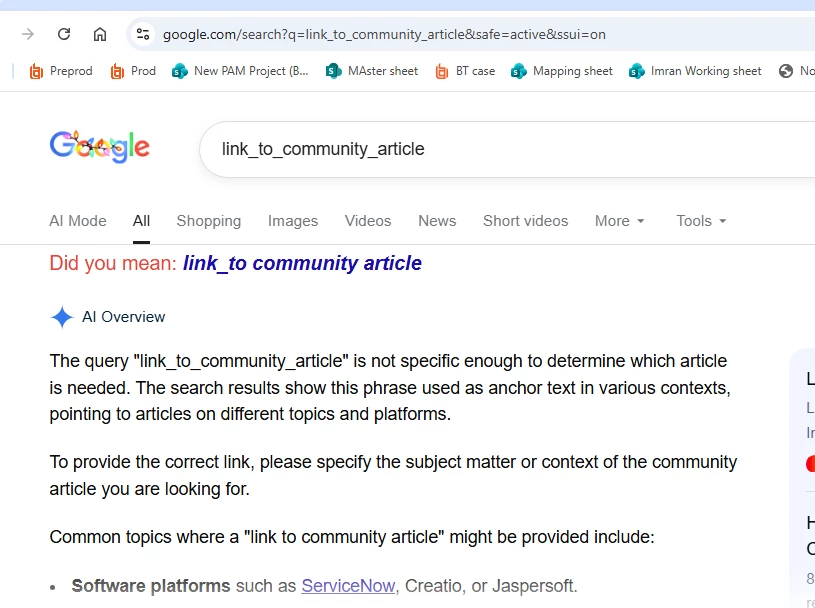The height and width of the screenshot is (608, 815).
Task: Open the Prod bookmark
Action: [133, 71]
